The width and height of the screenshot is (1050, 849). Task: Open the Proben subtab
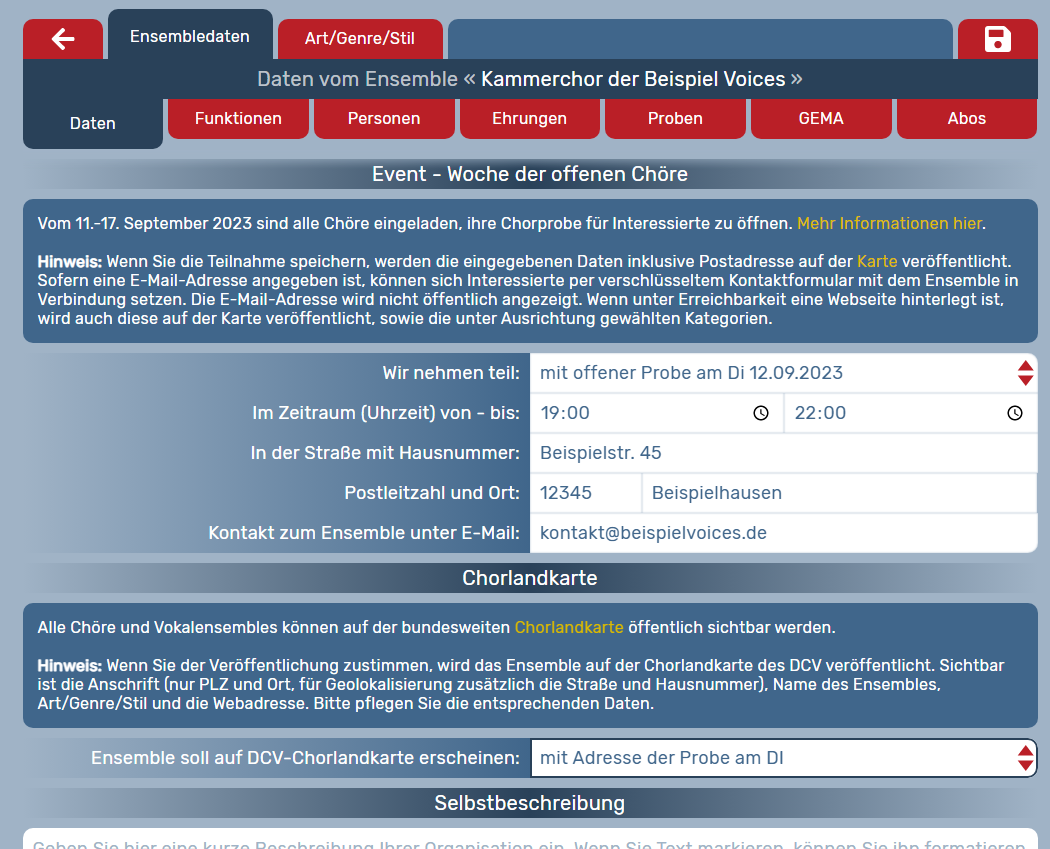[675, 118]
